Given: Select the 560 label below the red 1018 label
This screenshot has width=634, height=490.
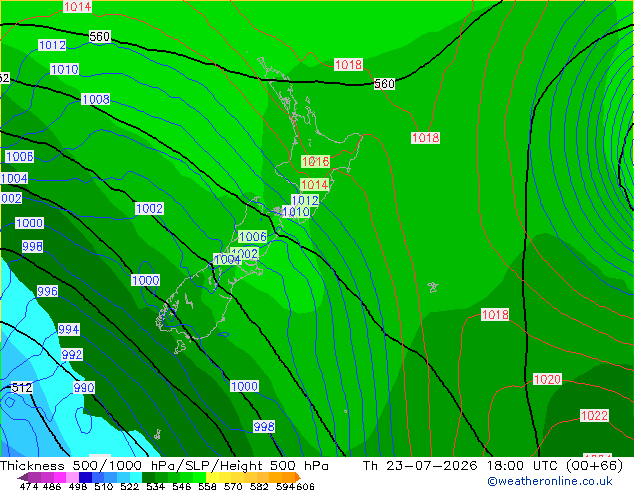Looking at the screenshot, I should coord(384,84).
